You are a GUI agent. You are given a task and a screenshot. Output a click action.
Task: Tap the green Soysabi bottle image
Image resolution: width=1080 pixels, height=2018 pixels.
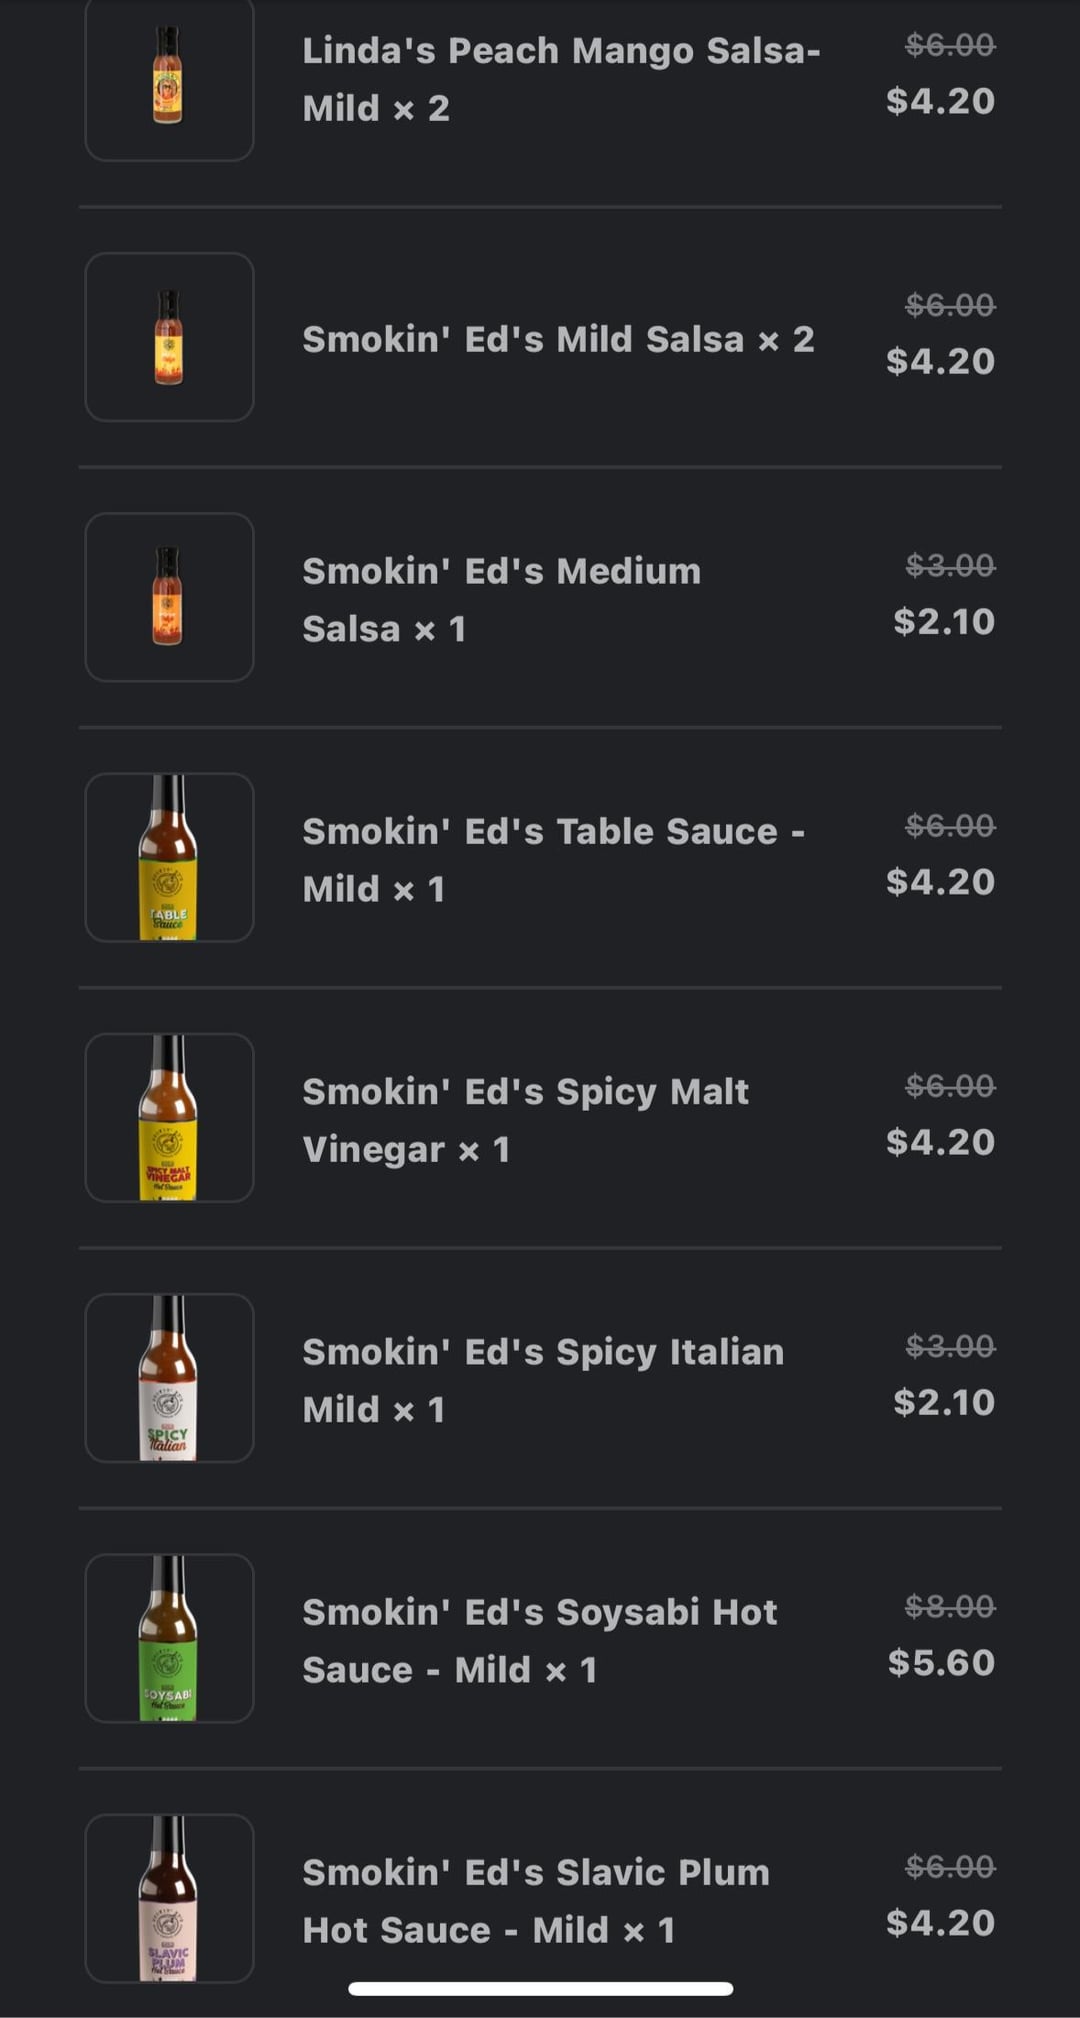click(x=169, y=1637)
